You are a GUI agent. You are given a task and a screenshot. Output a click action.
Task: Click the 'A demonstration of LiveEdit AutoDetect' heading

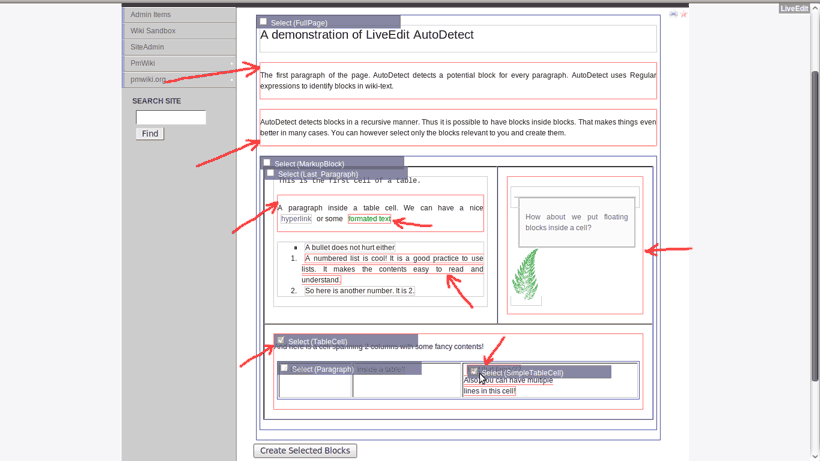pyautogui.click(x=367, y=35)
